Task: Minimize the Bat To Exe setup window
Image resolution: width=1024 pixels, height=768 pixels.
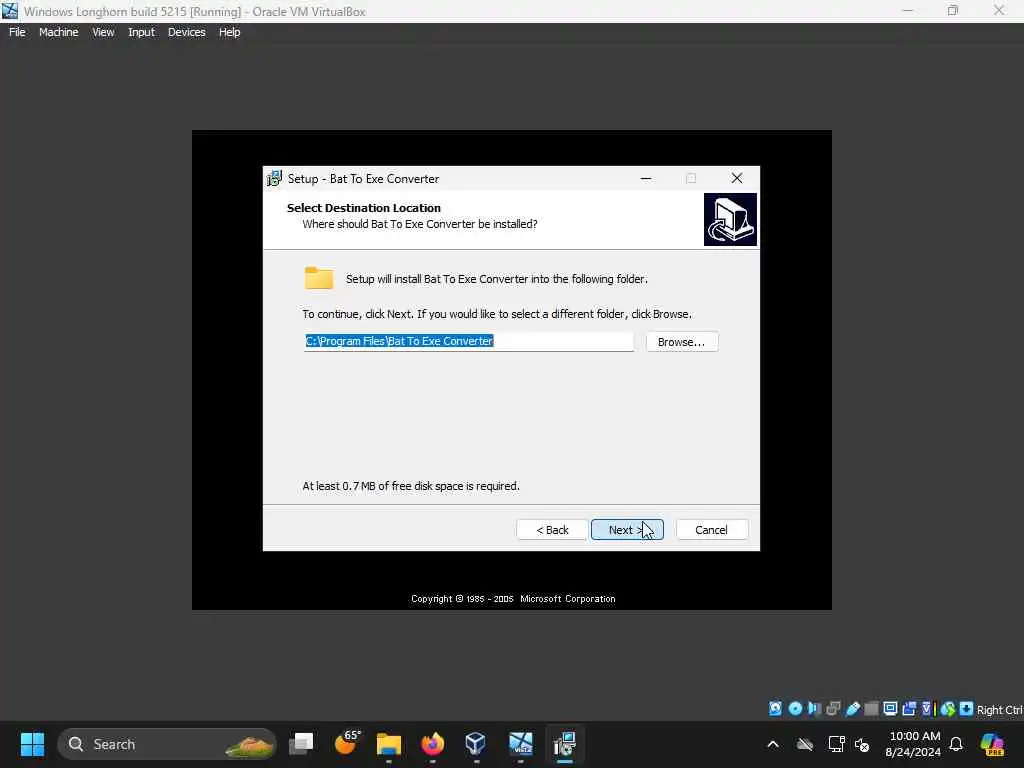Action: coord(646,178)
